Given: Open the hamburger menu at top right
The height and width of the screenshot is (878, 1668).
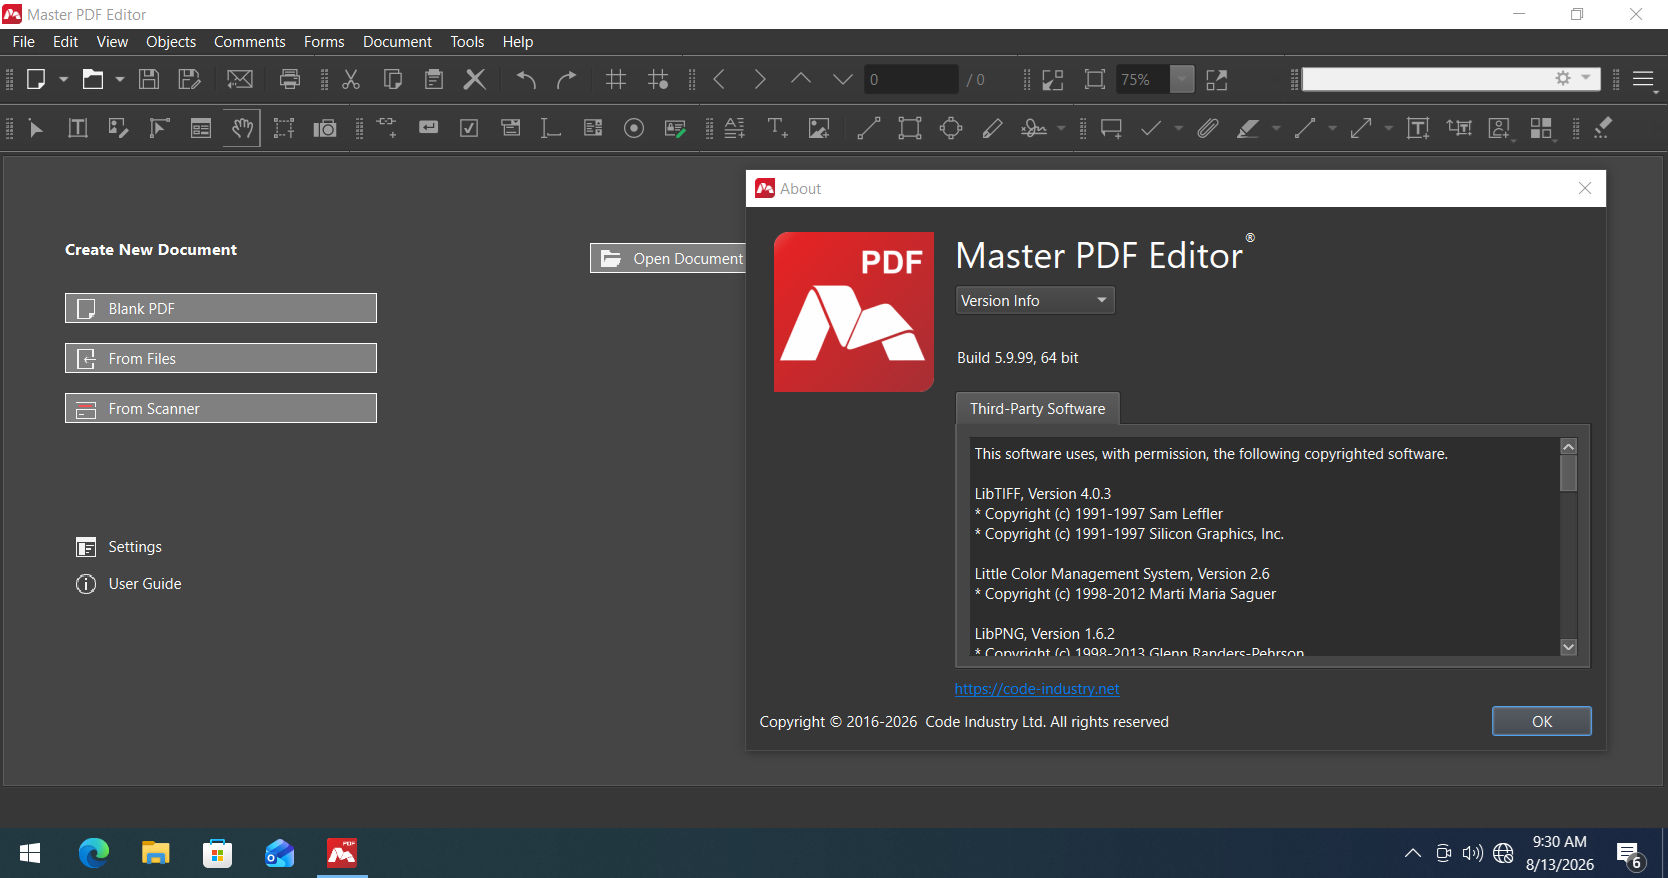Looking at the screenshot, I should 1644,79.
